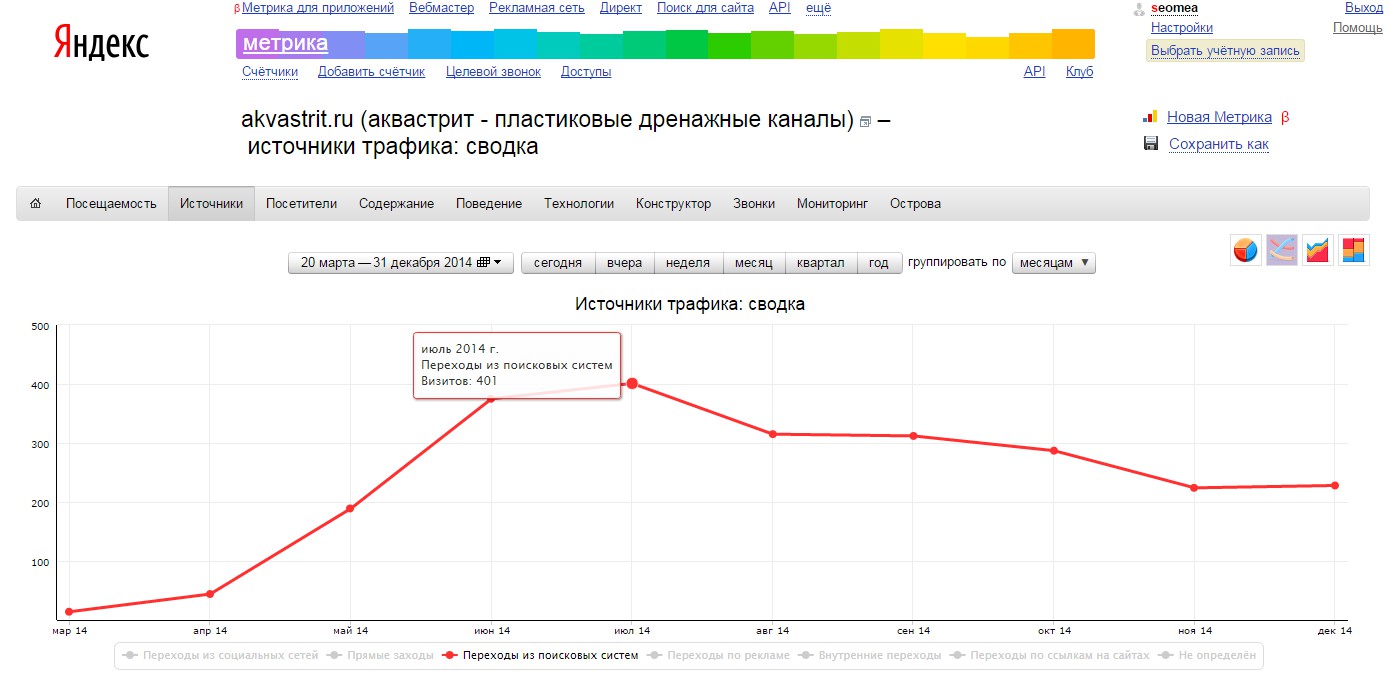Image resolution: width=1390 pixels, height=683 pixels.
Task: Toggle Переходы из социальных сетей series
Action: click(219, 656)
